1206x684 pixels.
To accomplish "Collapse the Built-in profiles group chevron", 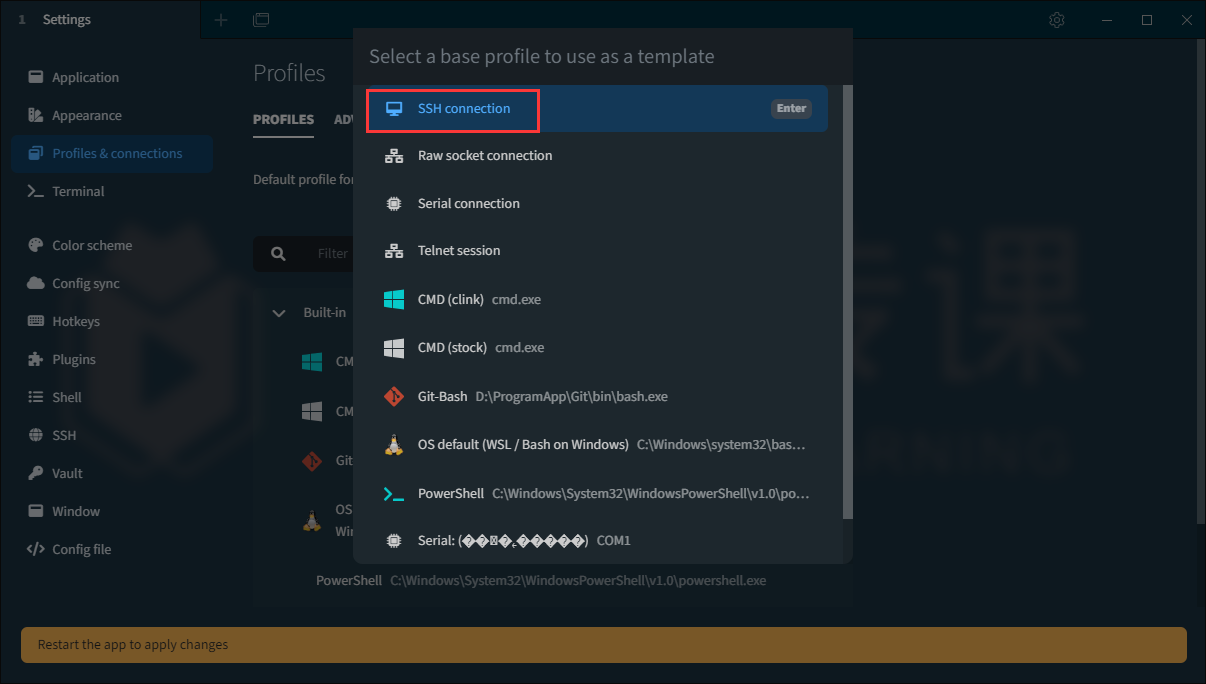I will click(279, 313).
